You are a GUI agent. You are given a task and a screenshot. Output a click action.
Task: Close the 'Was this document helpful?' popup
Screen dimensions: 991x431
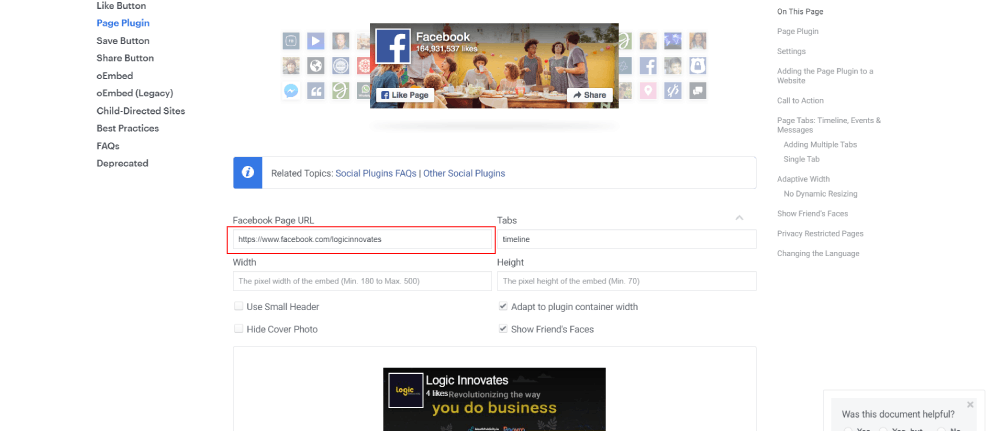[970, 404]
